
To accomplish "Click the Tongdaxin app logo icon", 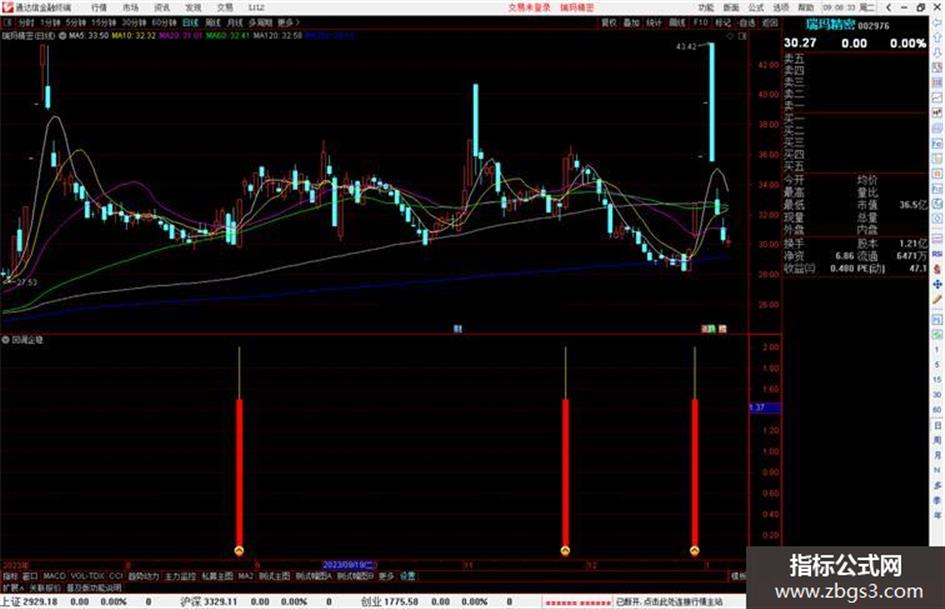I will pyautogui.click(x=7, y=7).
